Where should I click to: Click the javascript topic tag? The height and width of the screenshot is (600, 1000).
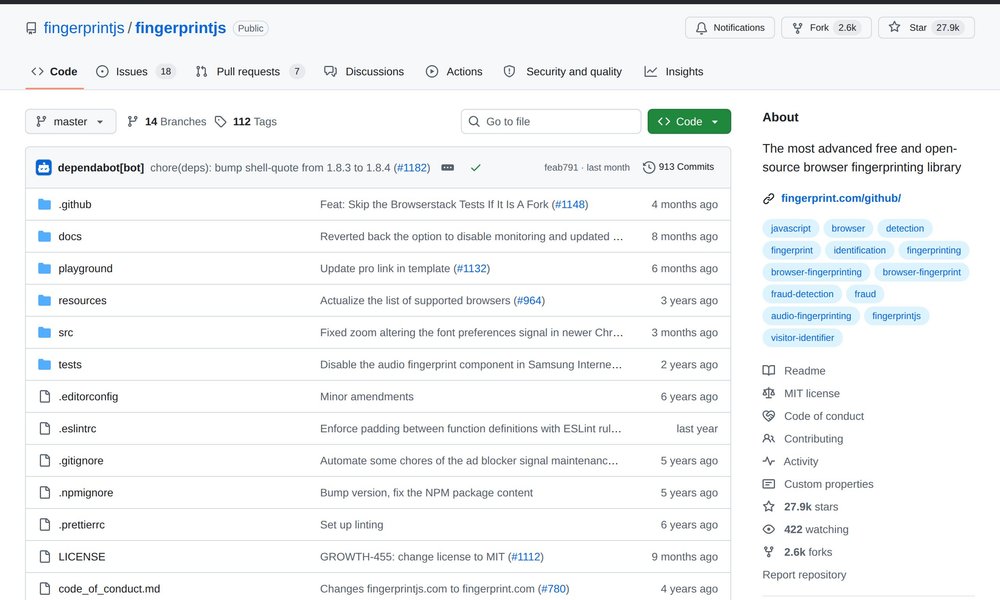tap(791, 228)
